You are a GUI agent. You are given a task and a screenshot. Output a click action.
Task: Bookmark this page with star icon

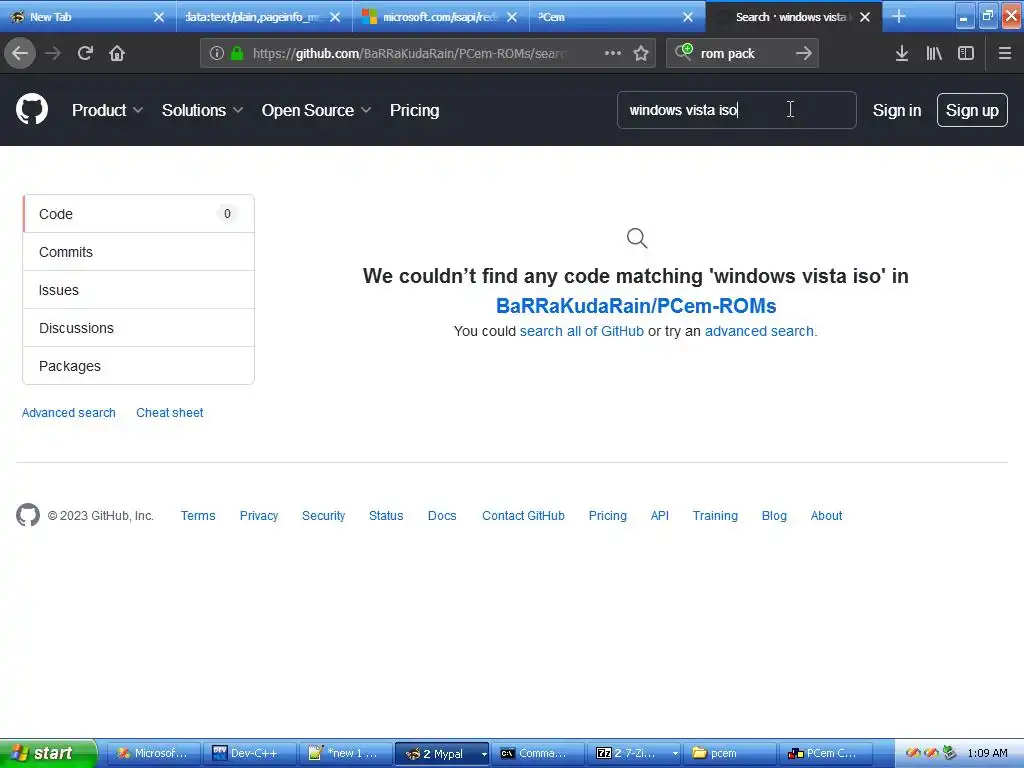(x=641, y=53)
